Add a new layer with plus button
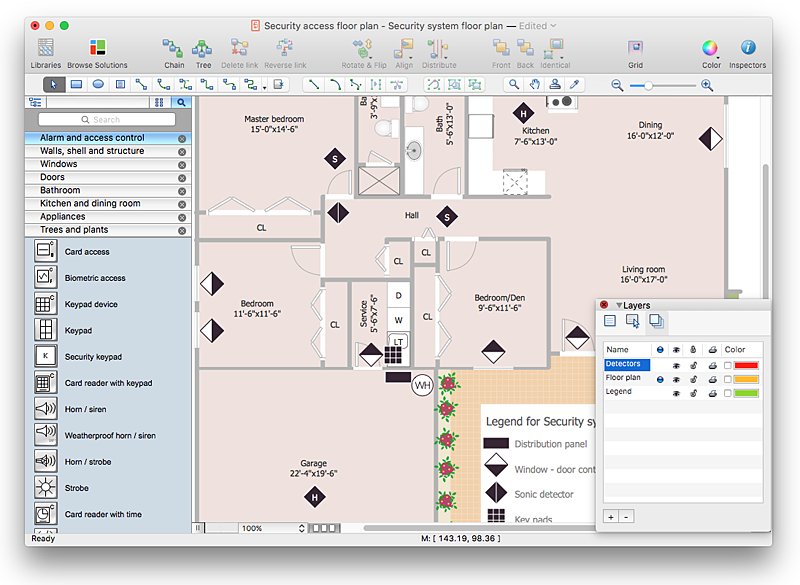This screenshot has height=585, width=800. [611, 517]
